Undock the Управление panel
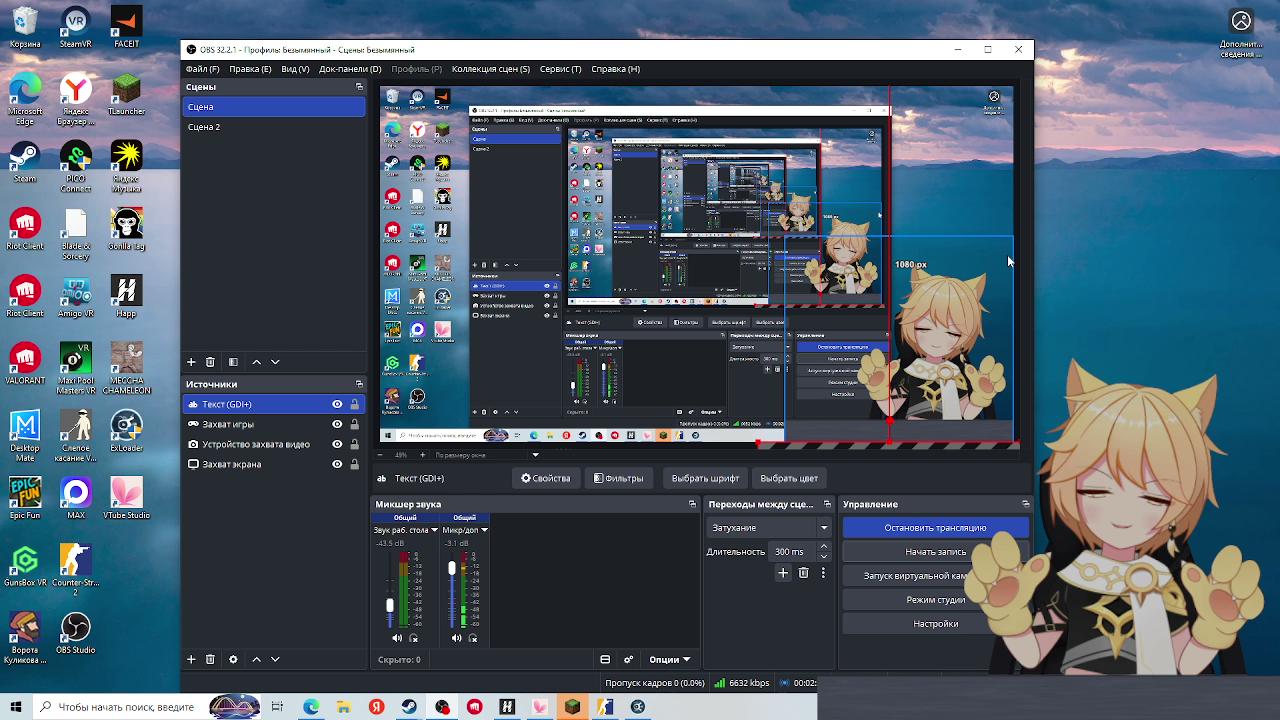This screenshot has width=1280, height=720. [x=1025, y=504]
